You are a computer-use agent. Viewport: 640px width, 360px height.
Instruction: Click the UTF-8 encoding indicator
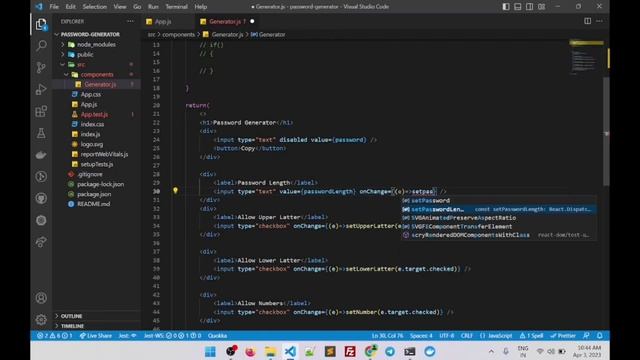tap(447, 336)
